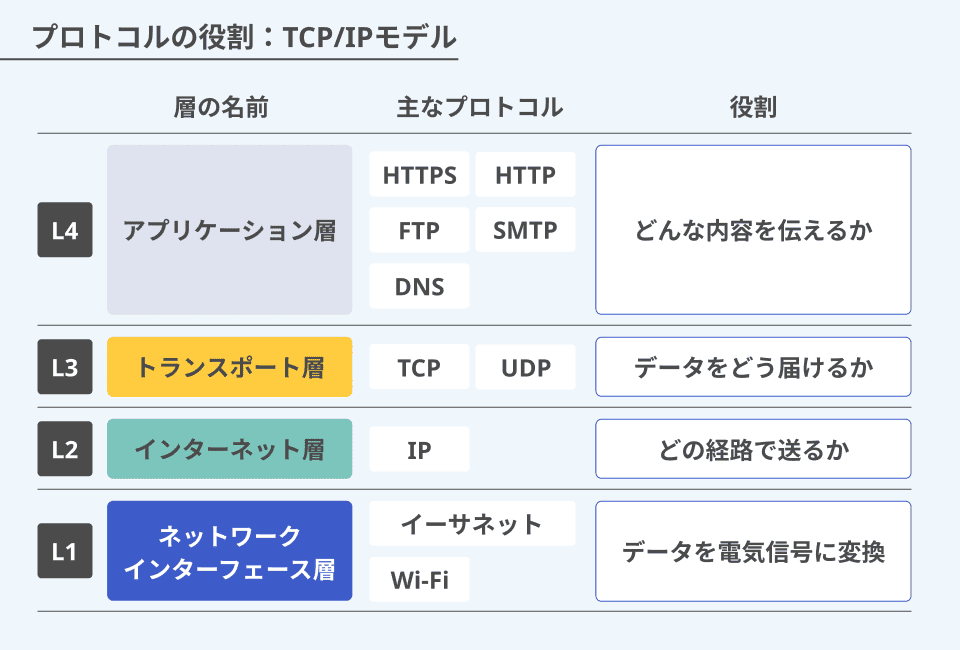Click the gray アプリケーション層 block
The image size is (960, 650).
[230, 230]
